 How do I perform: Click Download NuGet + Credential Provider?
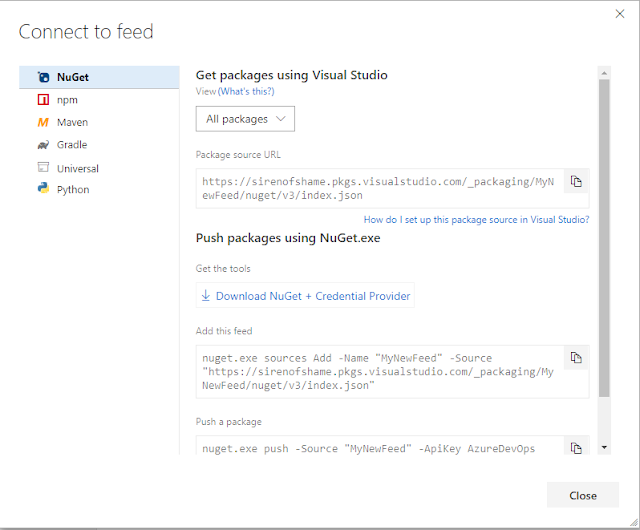coord(305,296)
